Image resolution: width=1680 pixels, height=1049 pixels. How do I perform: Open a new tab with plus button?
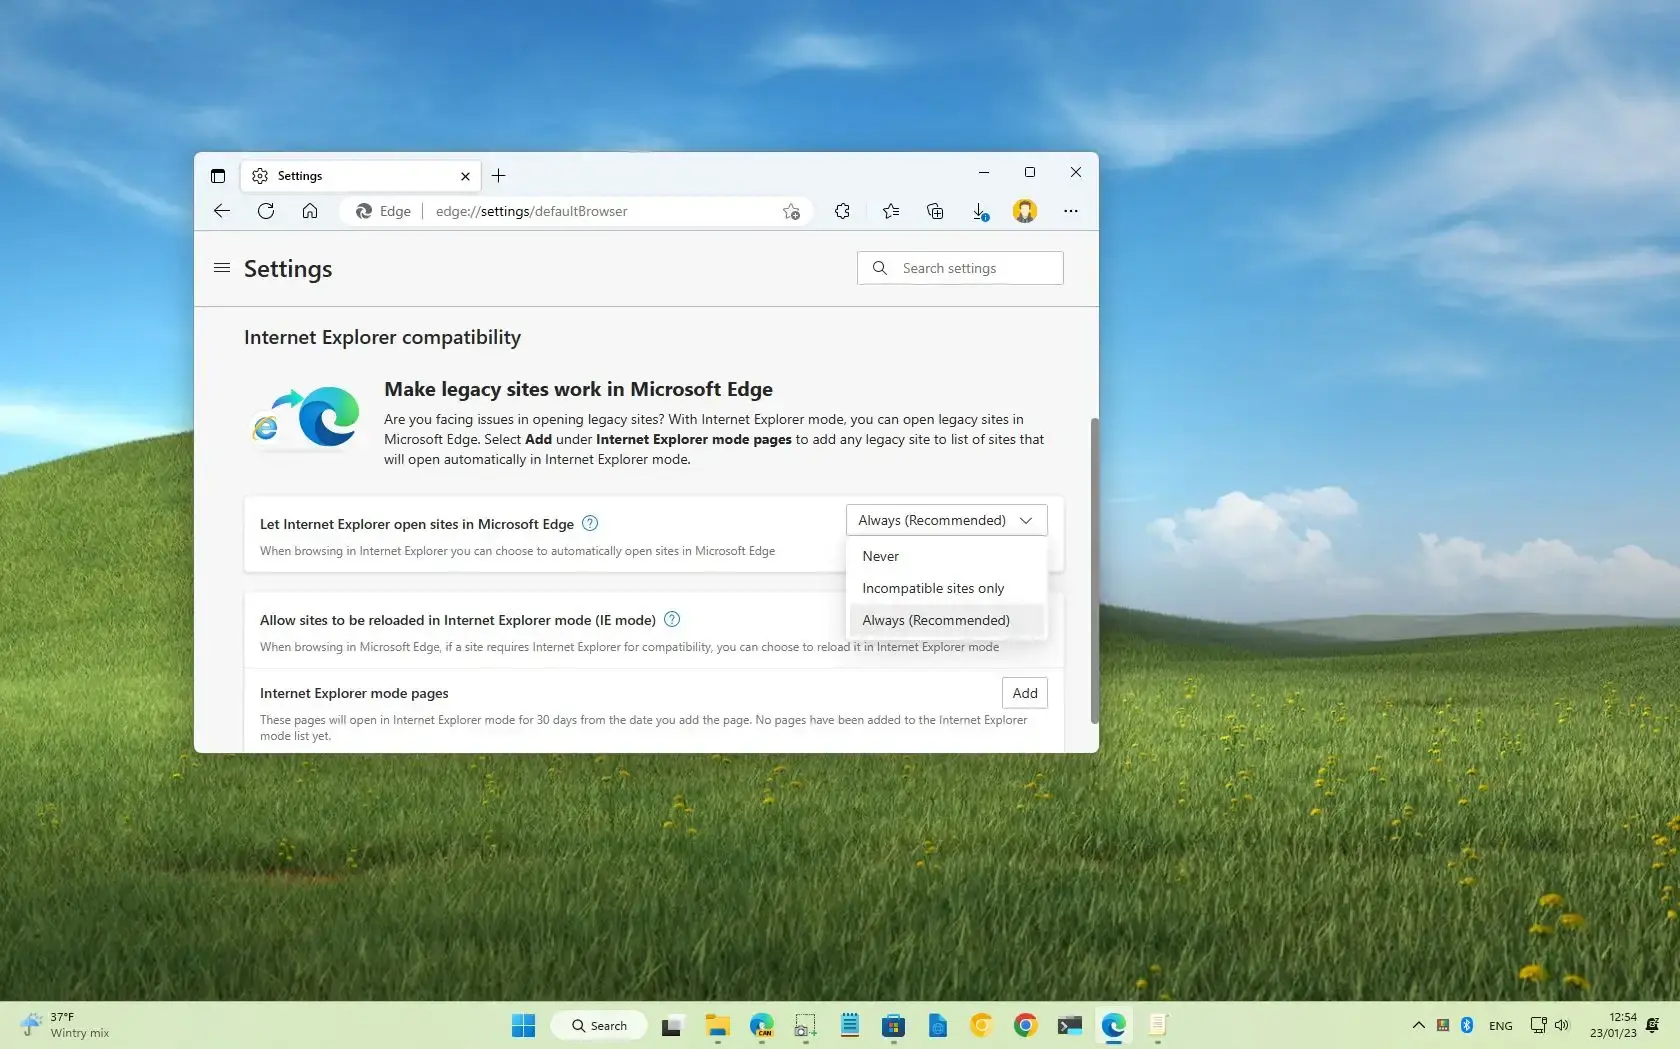[x=498, y=176]
